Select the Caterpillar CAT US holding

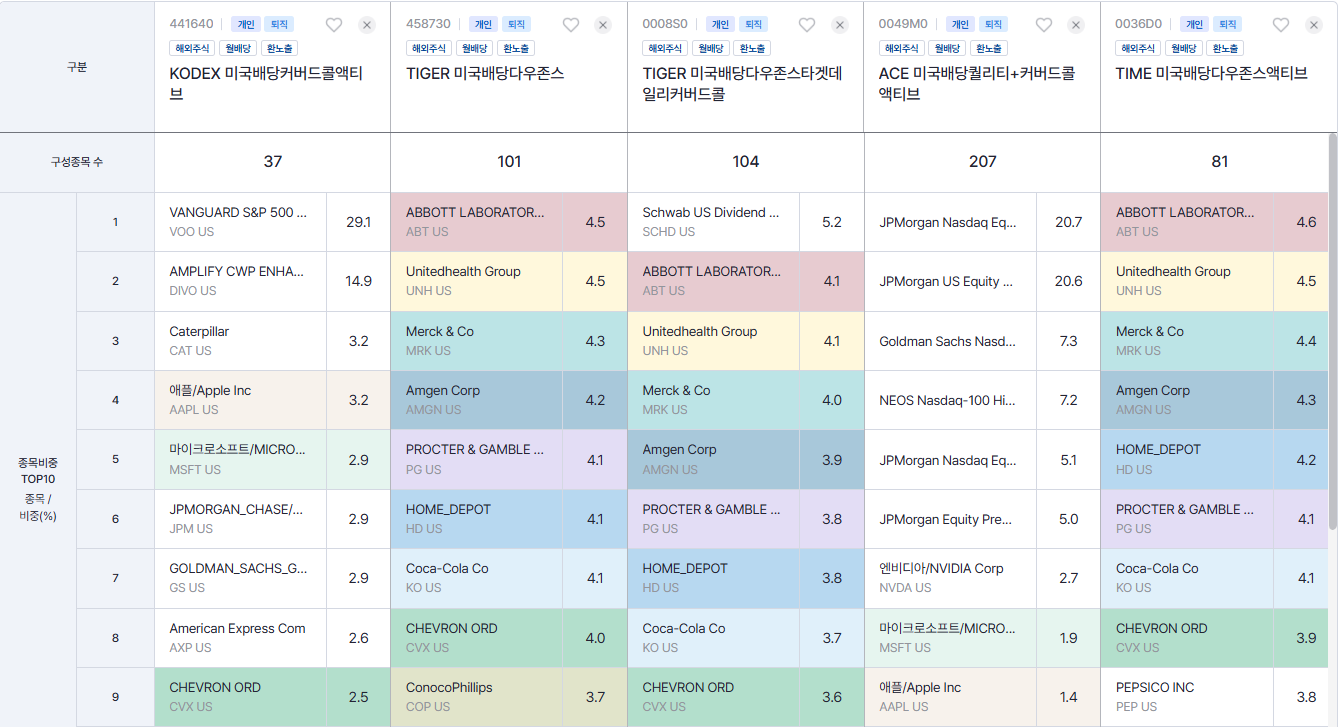(x=240, y=341)
